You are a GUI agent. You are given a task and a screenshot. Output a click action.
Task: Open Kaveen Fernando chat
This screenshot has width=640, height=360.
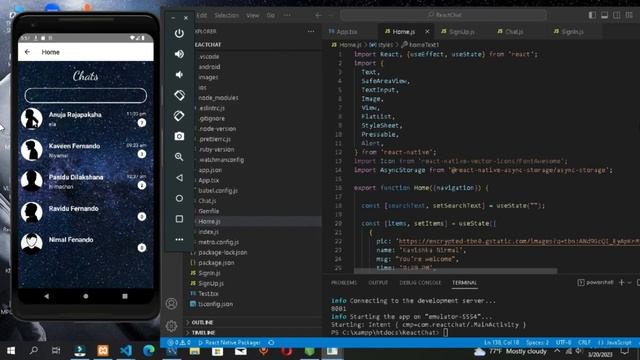(x=86, y=150)
